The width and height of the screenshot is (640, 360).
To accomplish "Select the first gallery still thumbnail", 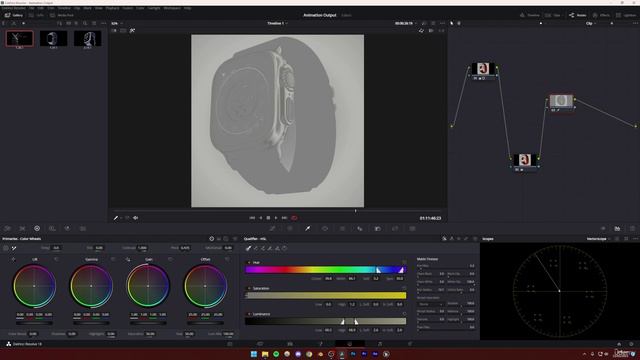I will click(x=20, y=38).
